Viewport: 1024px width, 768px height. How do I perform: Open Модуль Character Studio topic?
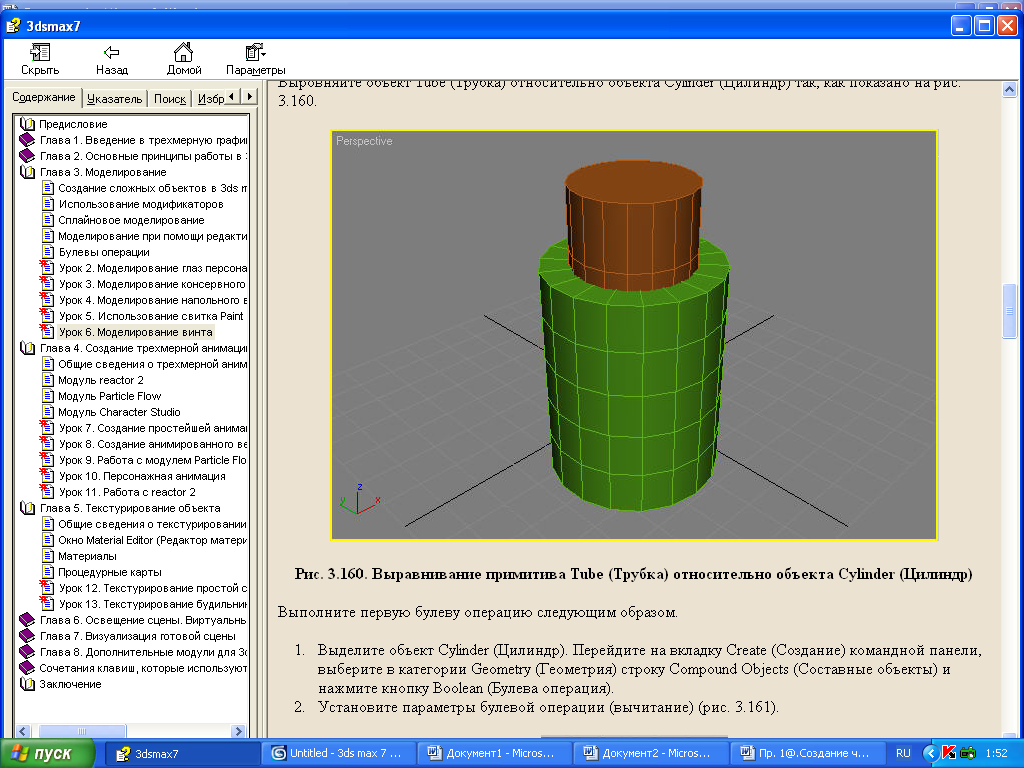tap(120, 412)
